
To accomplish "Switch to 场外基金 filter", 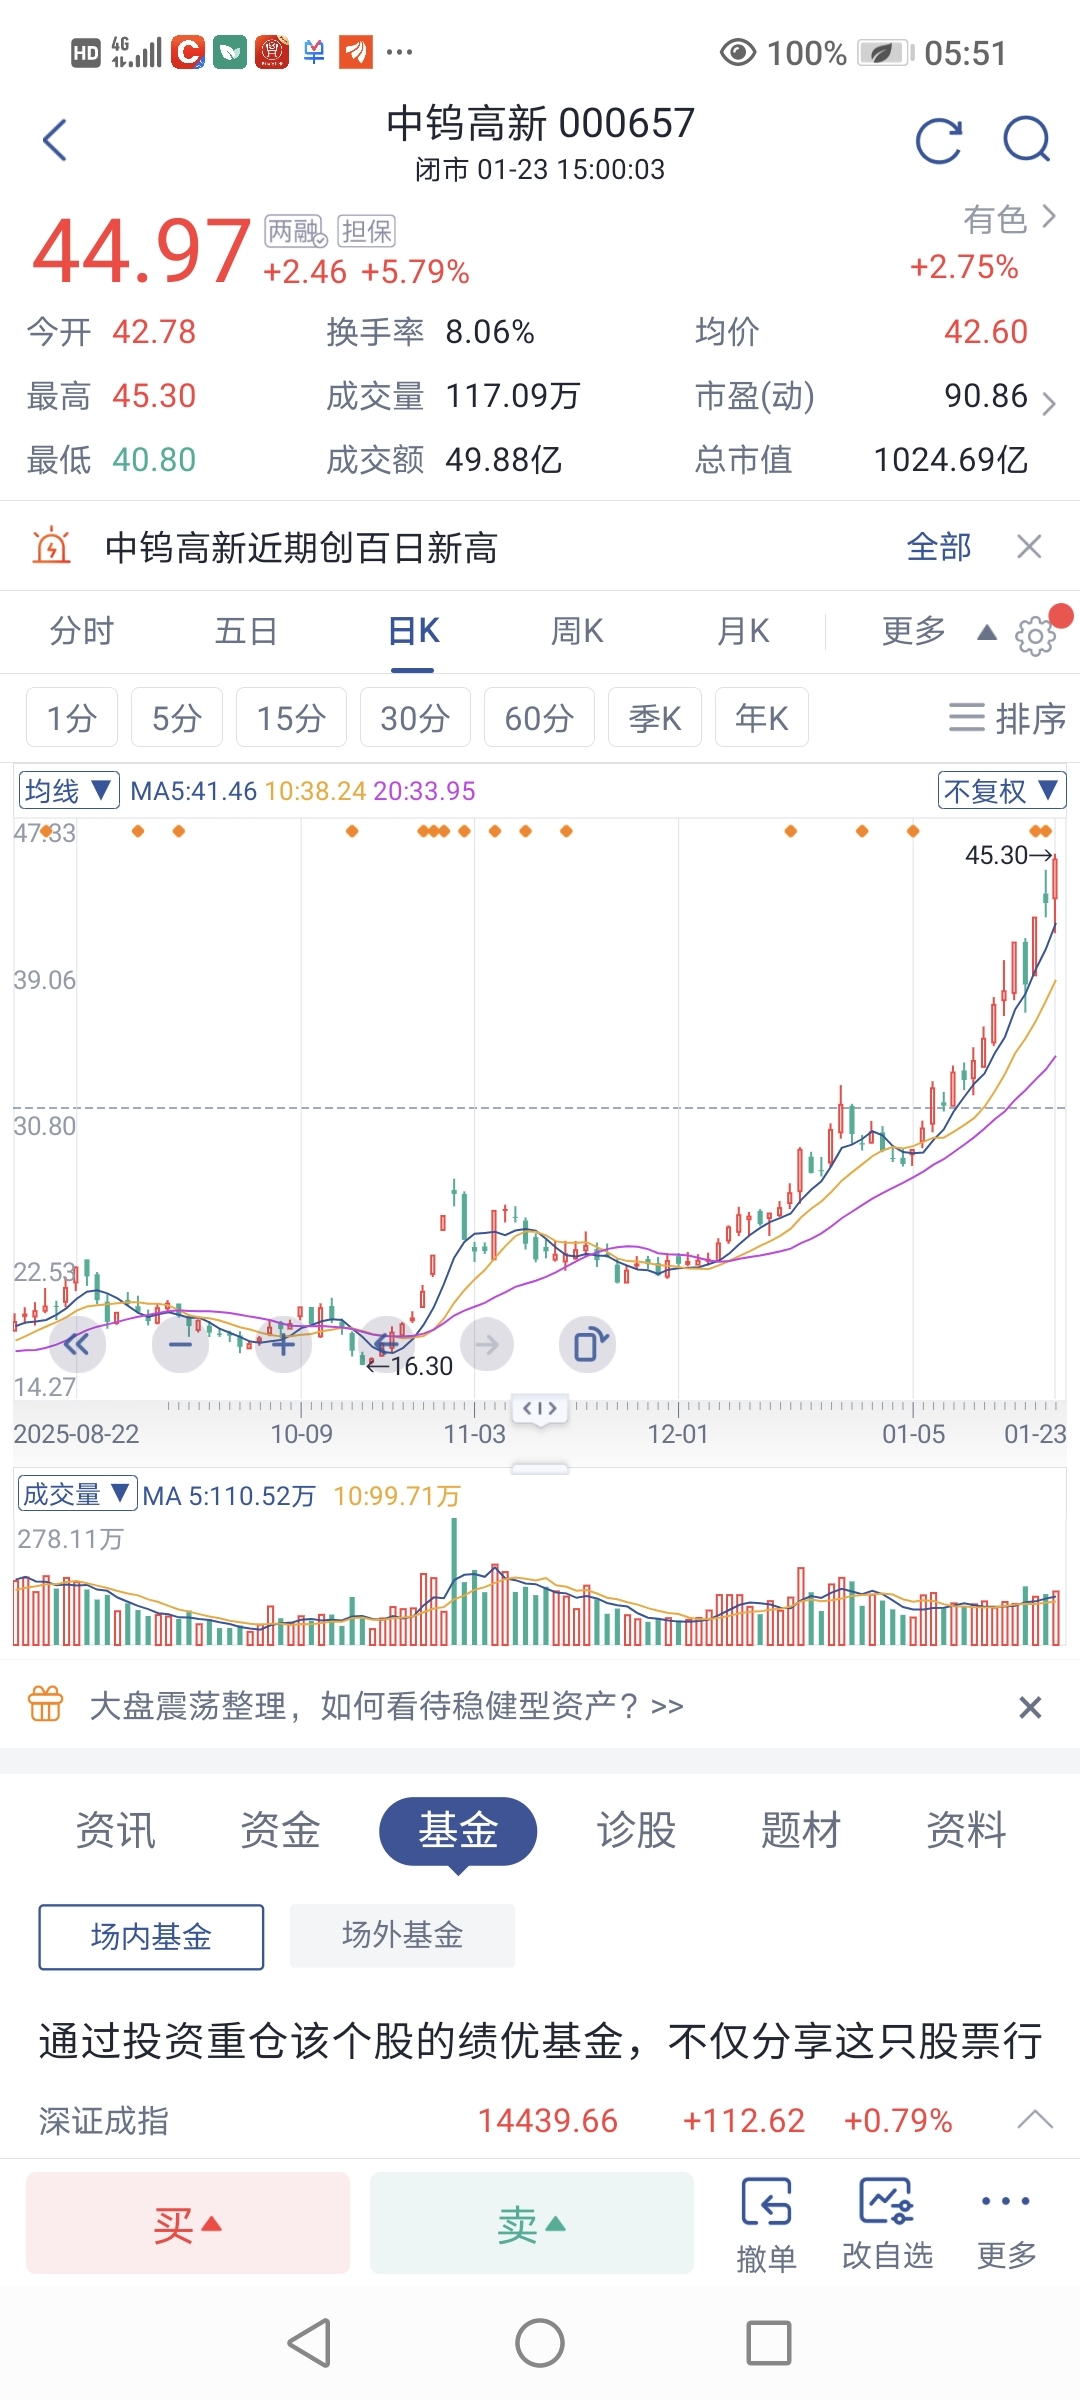I will 402,1935.
